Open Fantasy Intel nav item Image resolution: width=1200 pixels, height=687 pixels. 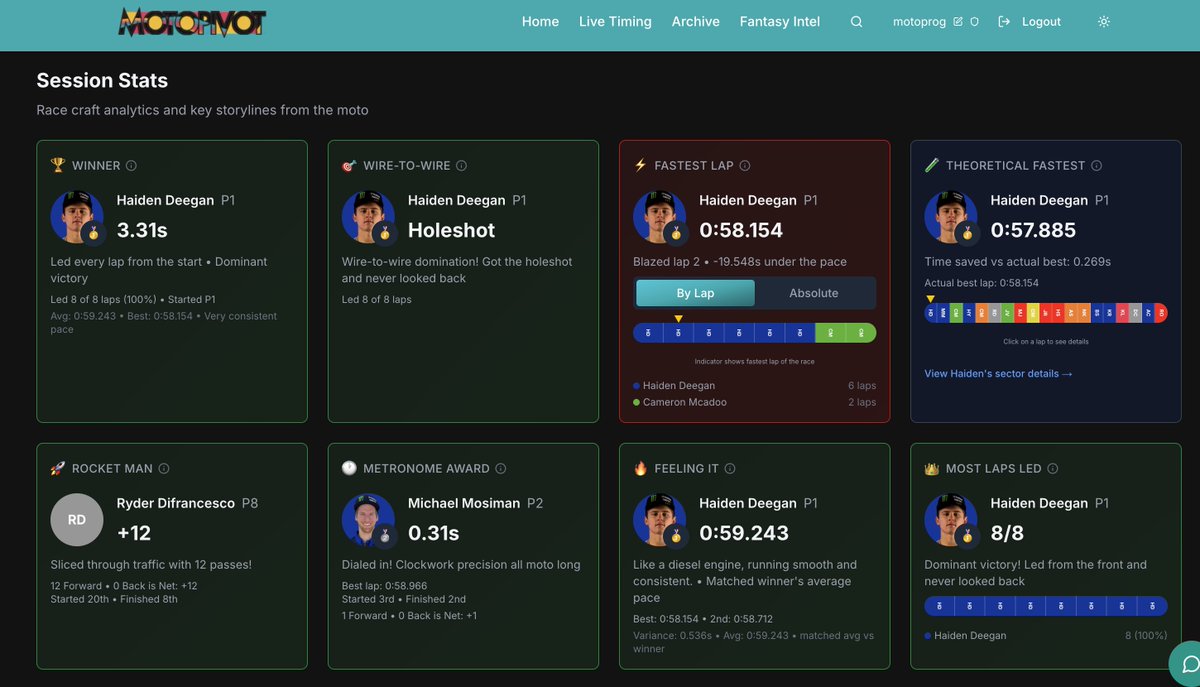tap(780, 22)
